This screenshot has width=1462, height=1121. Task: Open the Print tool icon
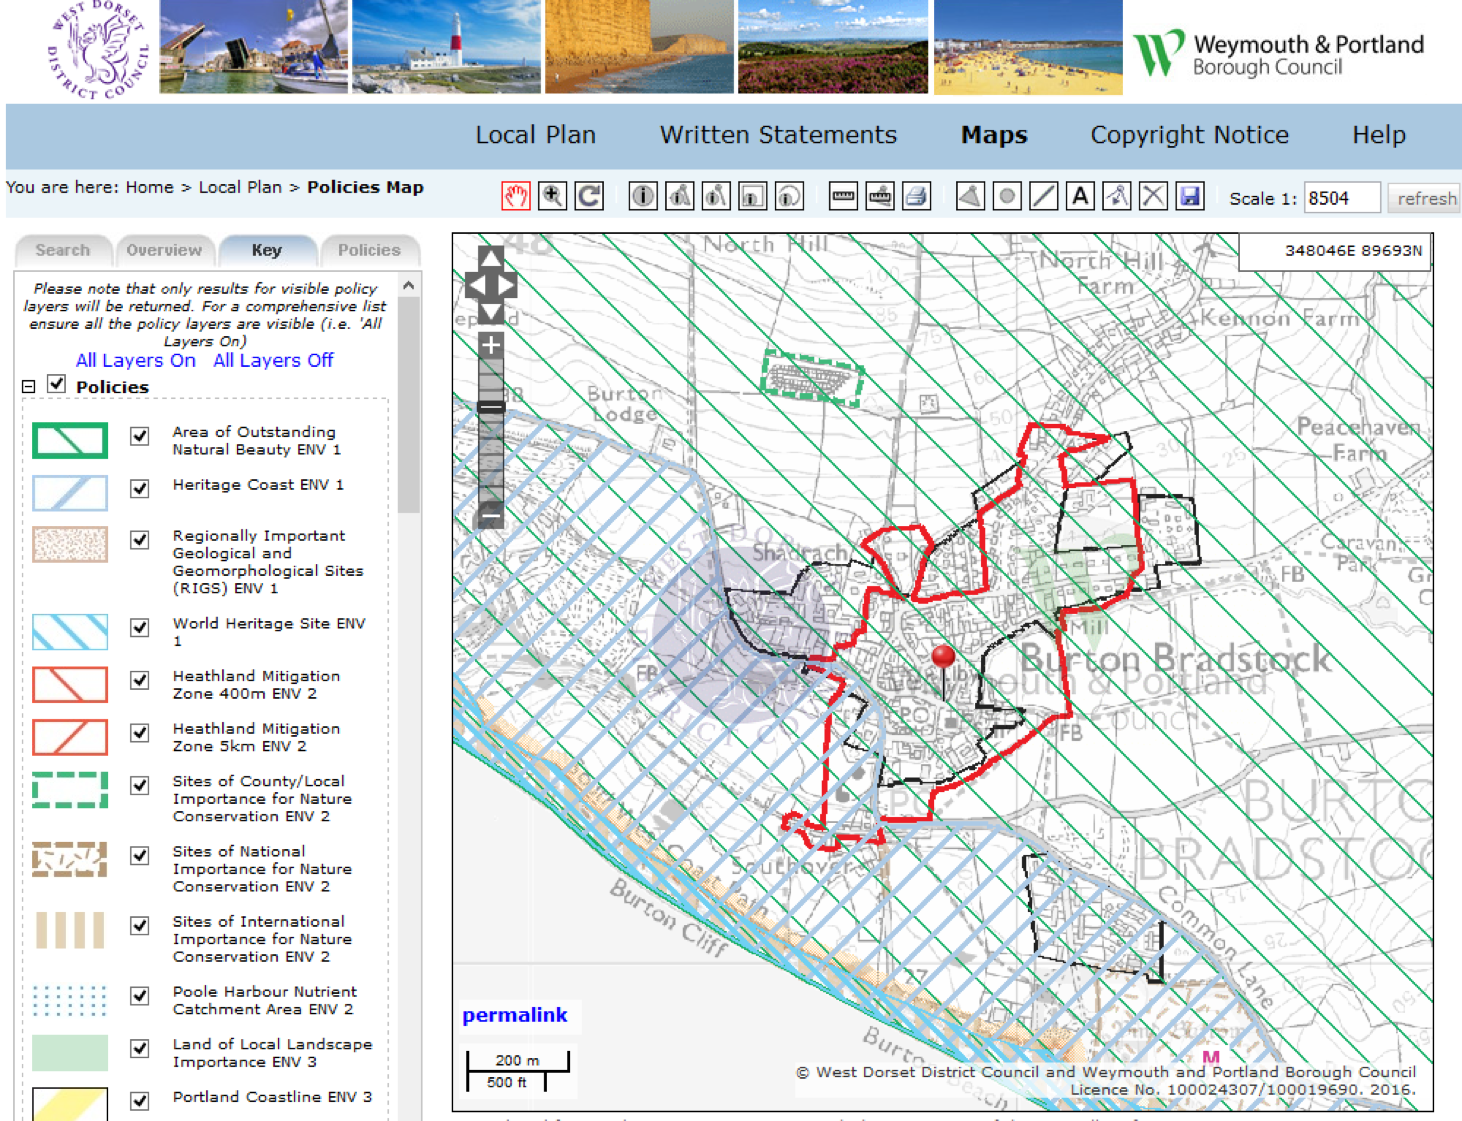pyautogui.click(x=917, y=196)
